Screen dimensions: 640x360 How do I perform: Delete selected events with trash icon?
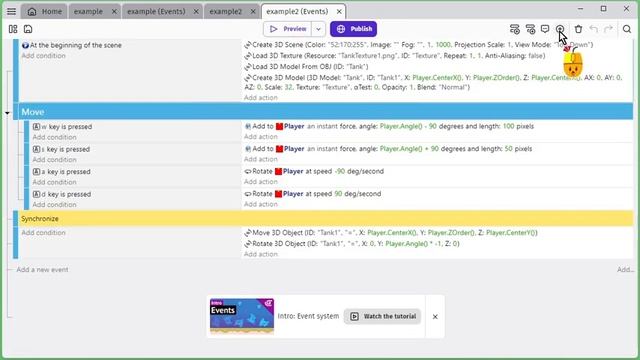pos(578,29)
